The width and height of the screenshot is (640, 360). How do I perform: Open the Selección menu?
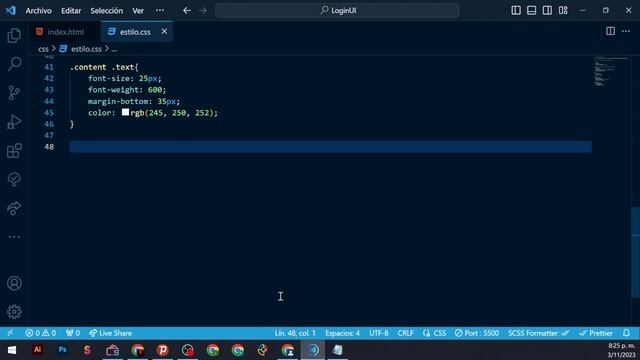[107, 11]
